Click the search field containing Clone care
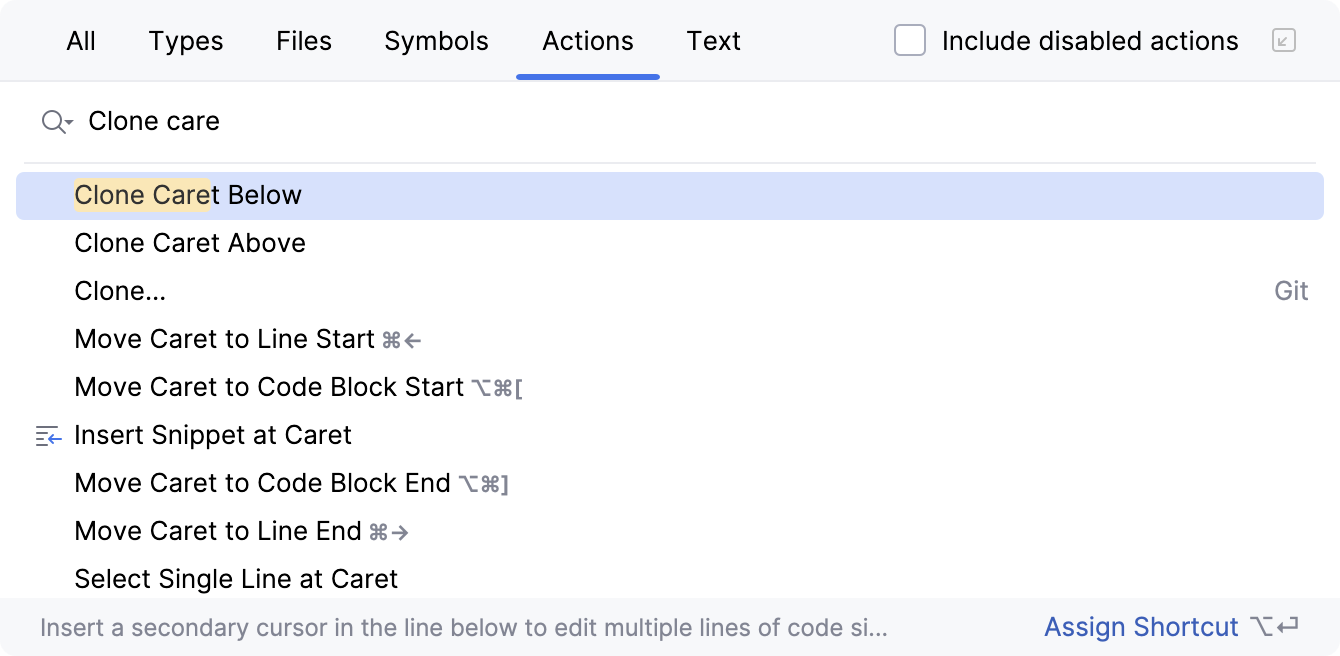 pos(600,122)
